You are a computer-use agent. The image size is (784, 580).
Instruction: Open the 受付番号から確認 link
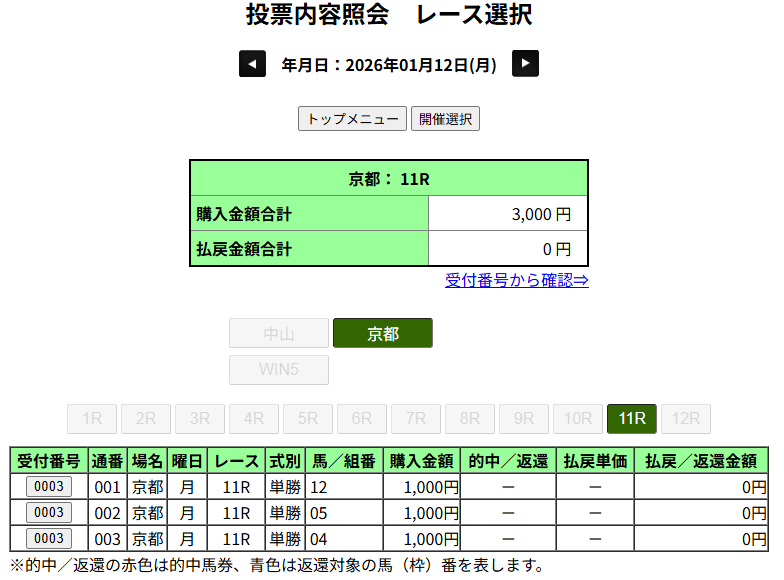tap(516, 280)
